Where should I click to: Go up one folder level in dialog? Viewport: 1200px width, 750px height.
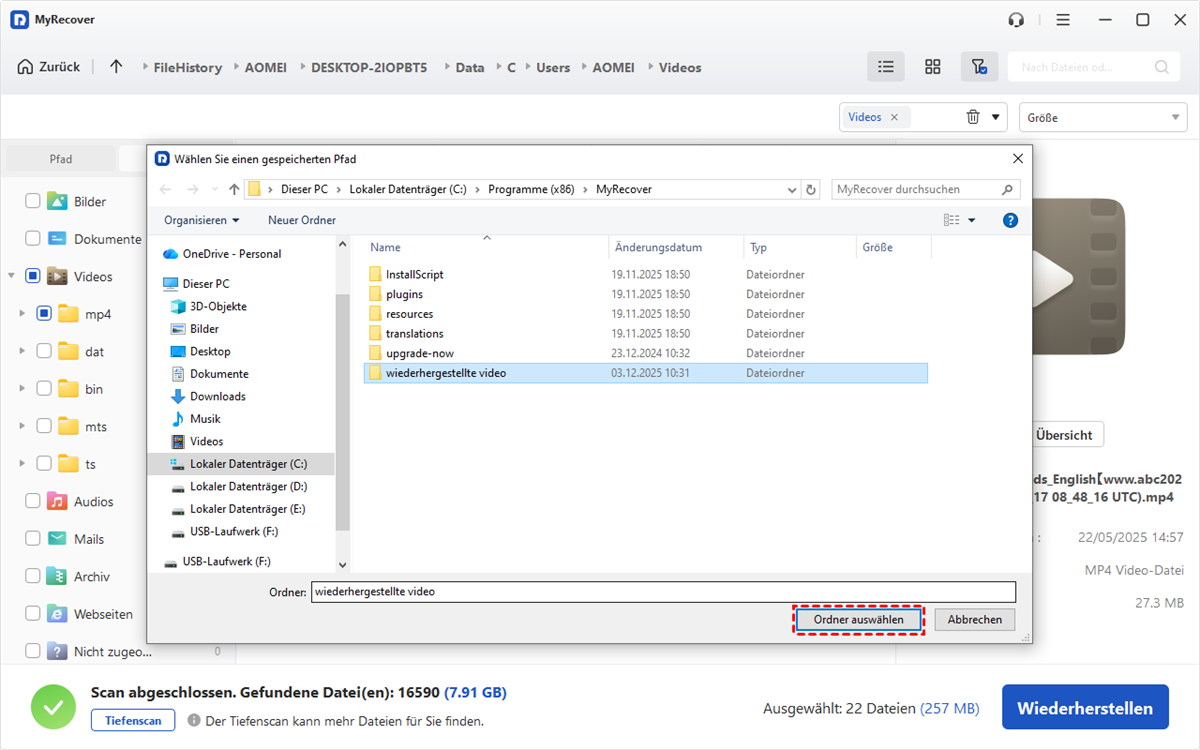point(234,189)
